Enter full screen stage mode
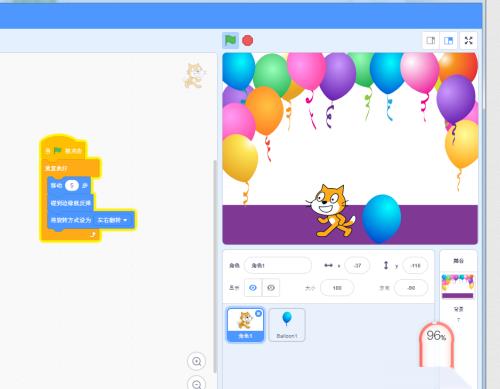The image size is (500, 389). 468,41
